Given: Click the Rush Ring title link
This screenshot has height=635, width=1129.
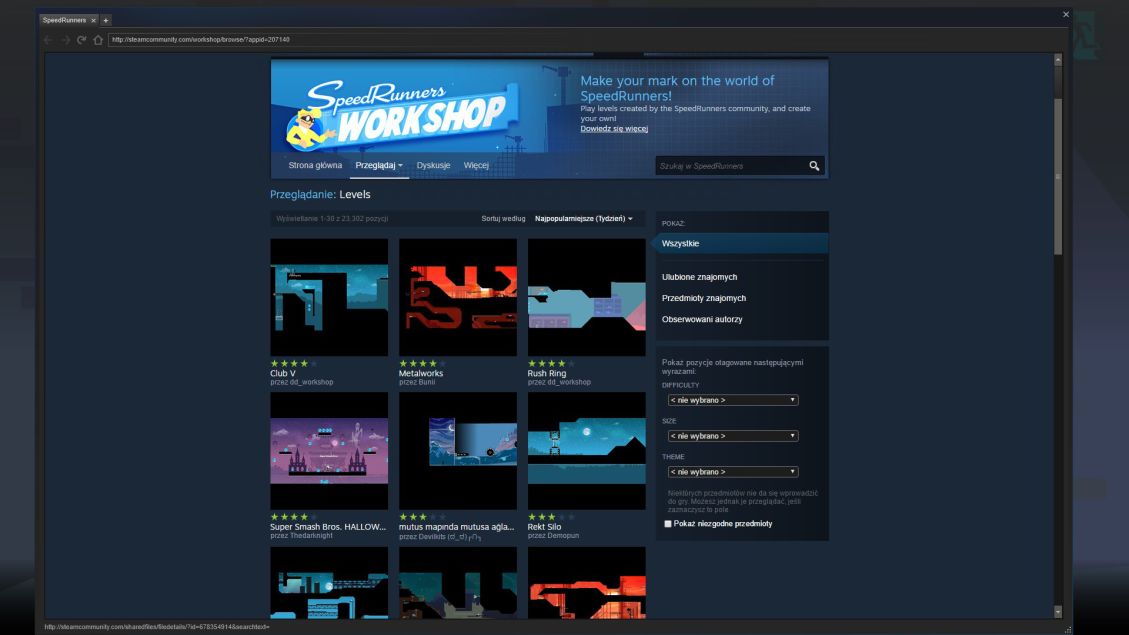Looking at the screenshot, I should pos(547,373).
